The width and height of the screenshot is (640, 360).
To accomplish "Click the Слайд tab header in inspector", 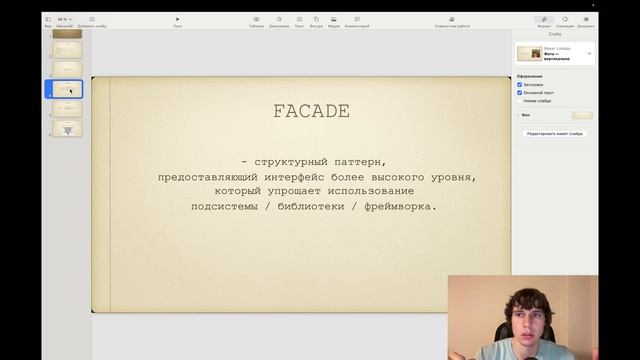I will coord(555,34).
